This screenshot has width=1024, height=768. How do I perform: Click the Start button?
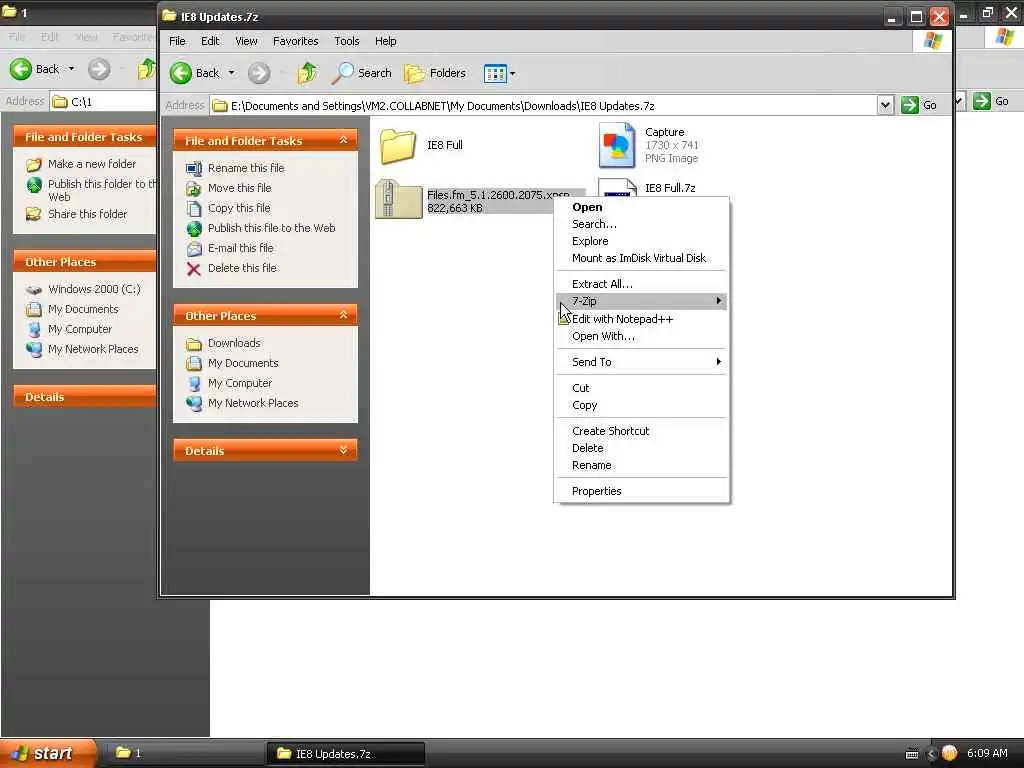pos(47,753)
